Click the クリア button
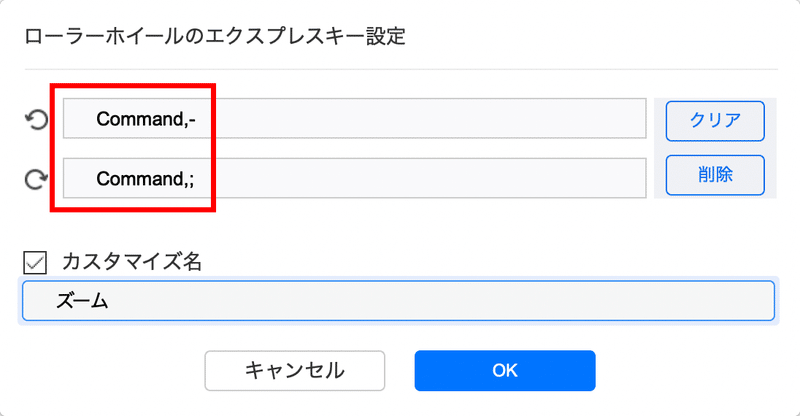Screen dimensions: 800x416 715,121
